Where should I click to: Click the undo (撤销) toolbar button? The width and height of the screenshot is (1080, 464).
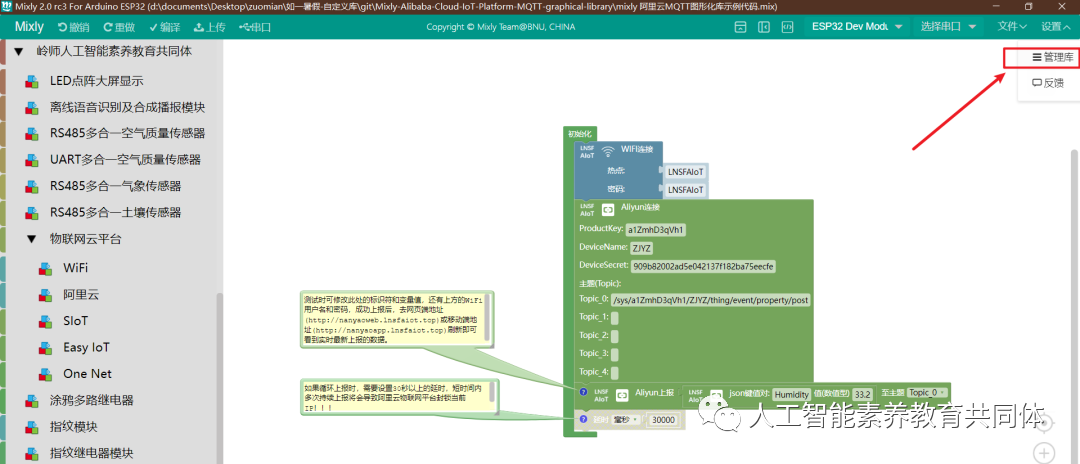74,28
